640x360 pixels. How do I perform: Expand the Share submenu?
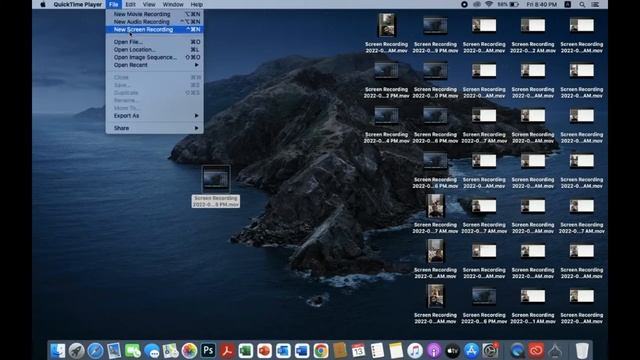click(154, 128)
